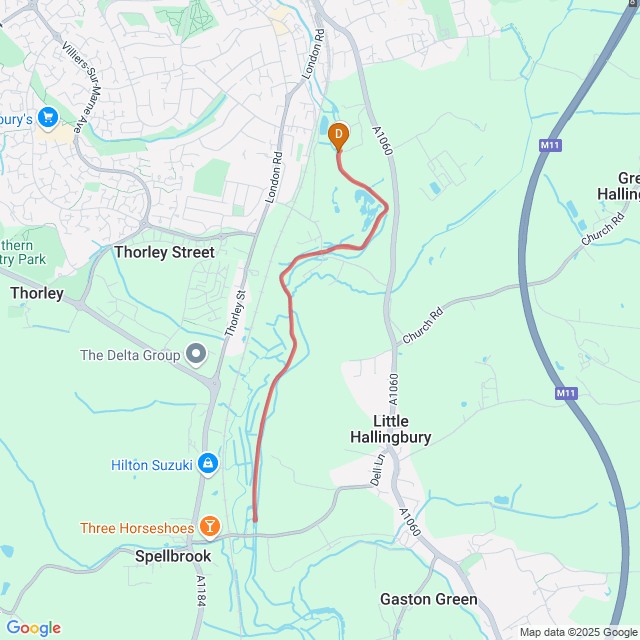The width and height of the screenshot is (640, 640).
Task: Click The Delta Group text label
Action: (x=130, y=355)
